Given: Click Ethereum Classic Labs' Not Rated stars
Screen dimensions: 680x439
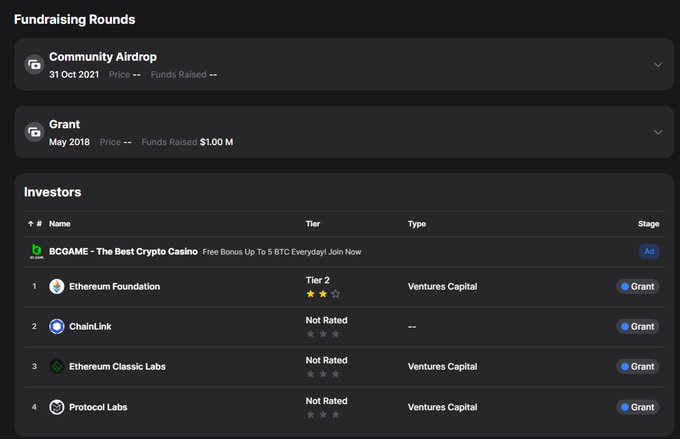Looking at the screenshot, I should pyautogui.click(x=323, y=374).
